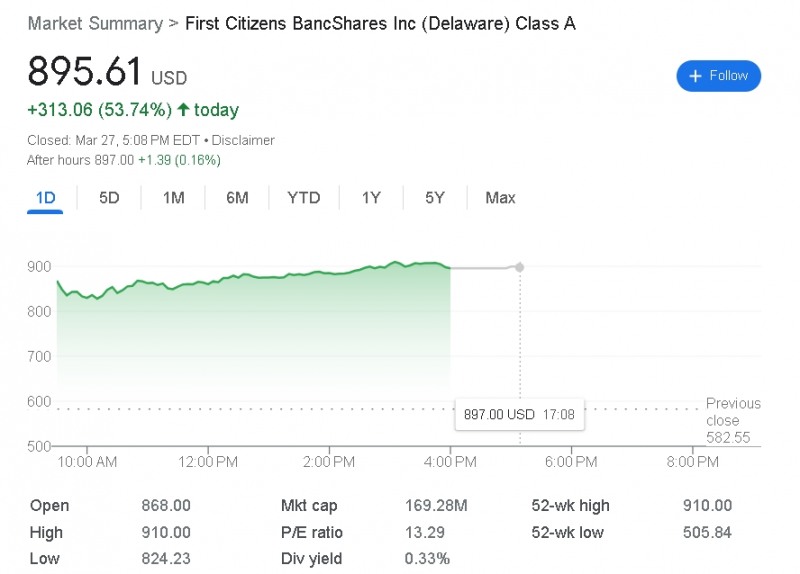The height and width of the screenshot is (574, 800).
Task: Click the 4:00 PM axis label
Action: 450,462
